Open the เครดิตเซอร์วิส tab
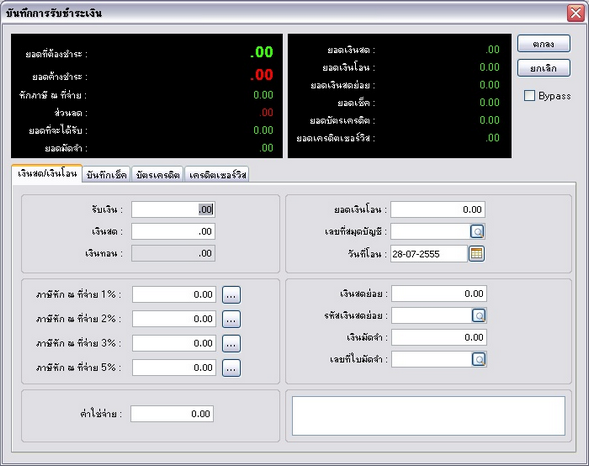 tap(217, 175)
